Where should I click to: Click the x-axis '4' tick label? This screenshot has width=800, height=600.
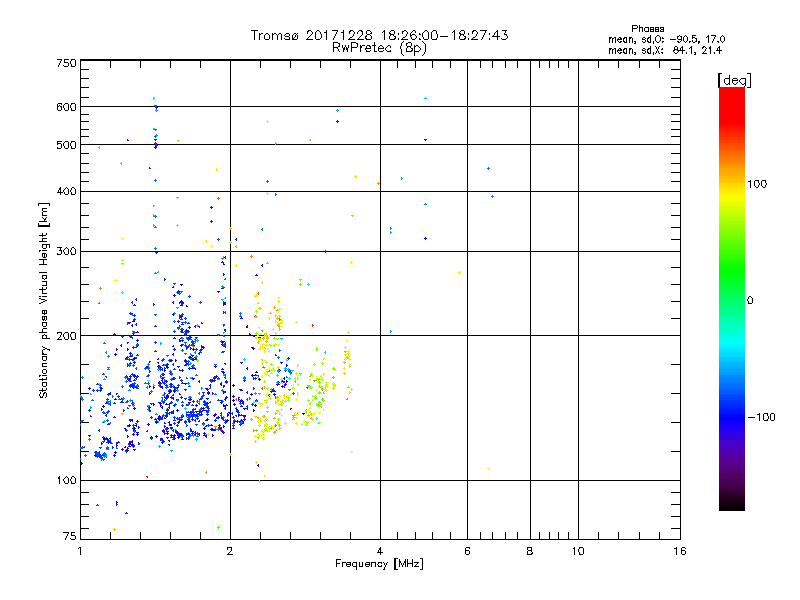click(x=380, y=551)
